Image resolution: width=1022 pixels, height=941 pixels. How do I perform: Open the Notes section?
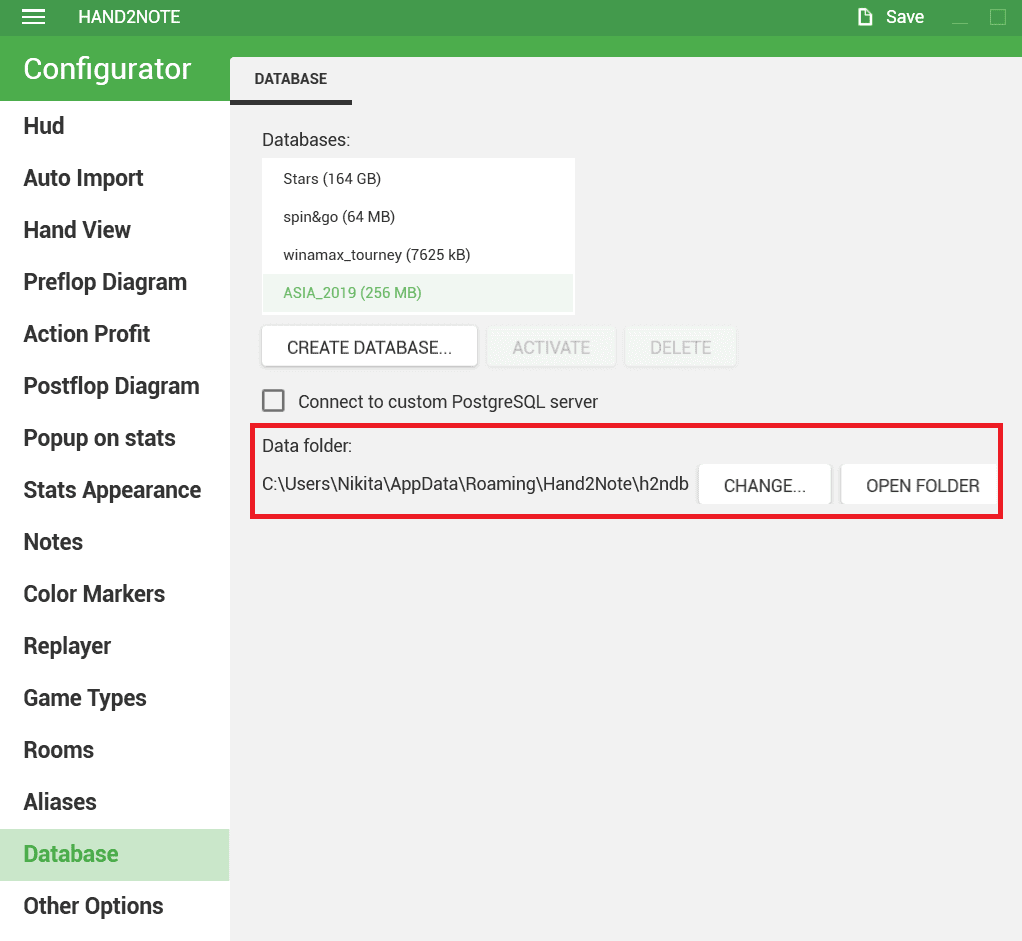[x=115, y=542]
